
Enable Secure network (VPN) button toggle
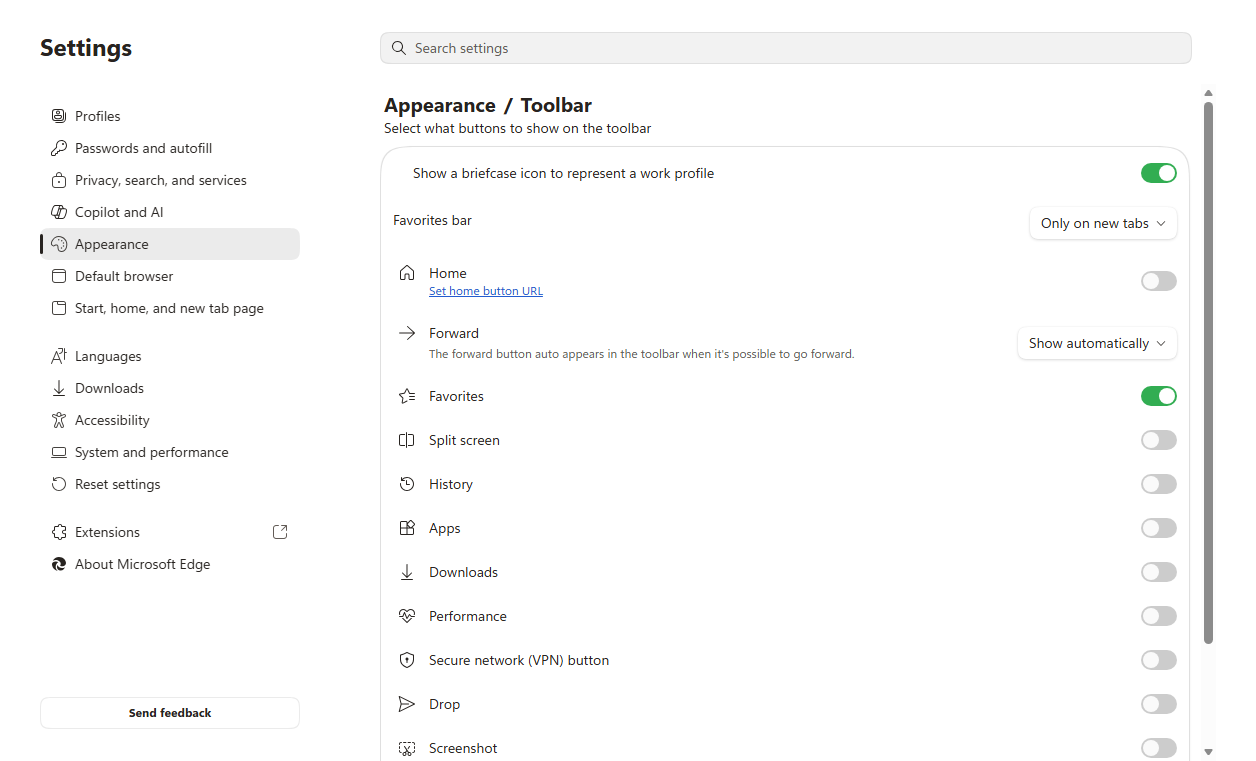click(x=1159, y=660)
